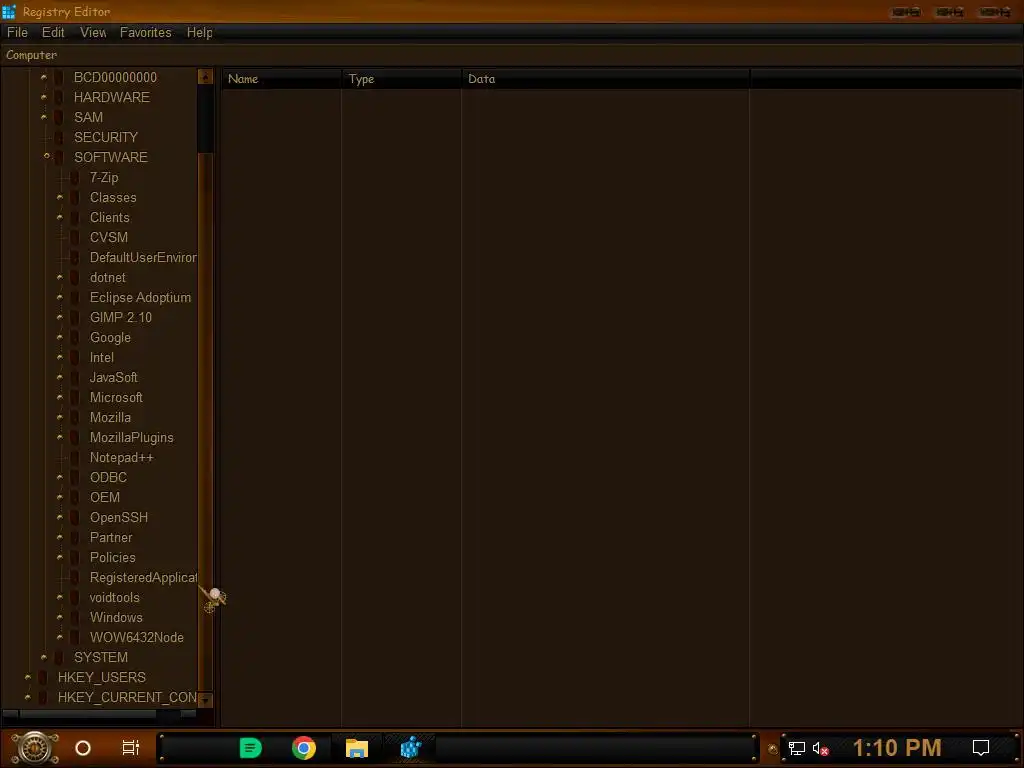1024x768 pixels.
Task: Click the folder icon next to Partner
Action: click(x=75, y=537)
